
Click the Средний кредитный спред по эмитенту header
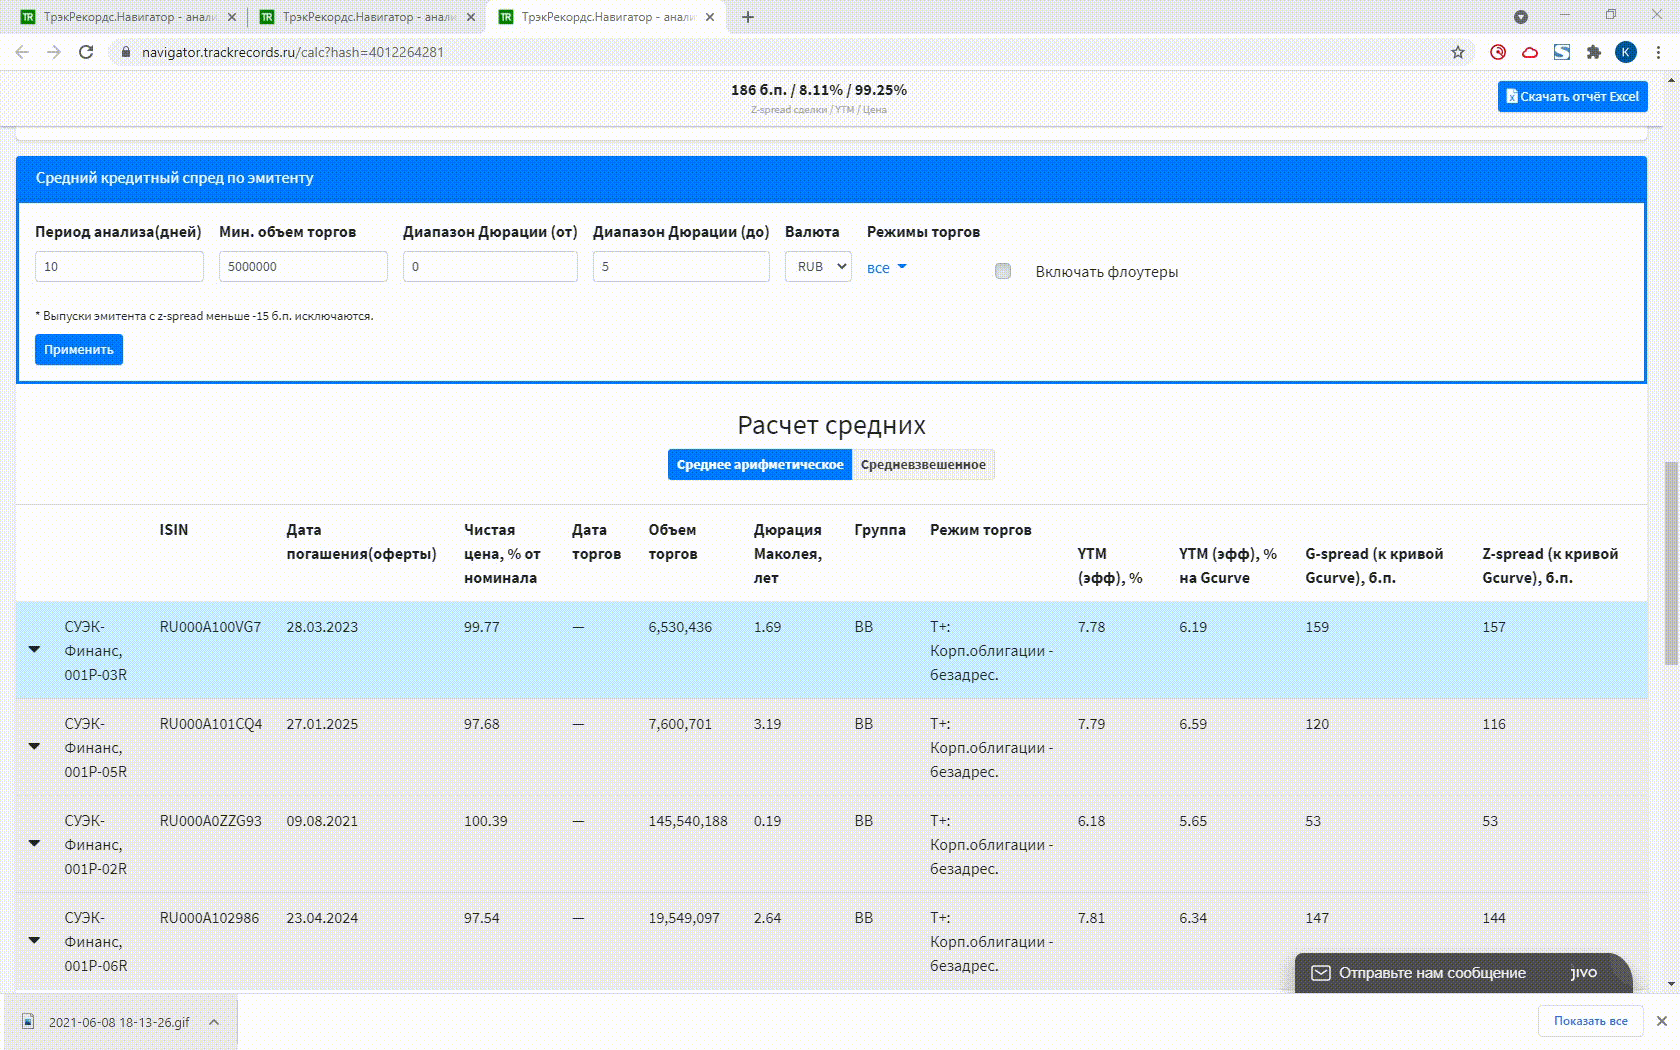coord(175,178)
